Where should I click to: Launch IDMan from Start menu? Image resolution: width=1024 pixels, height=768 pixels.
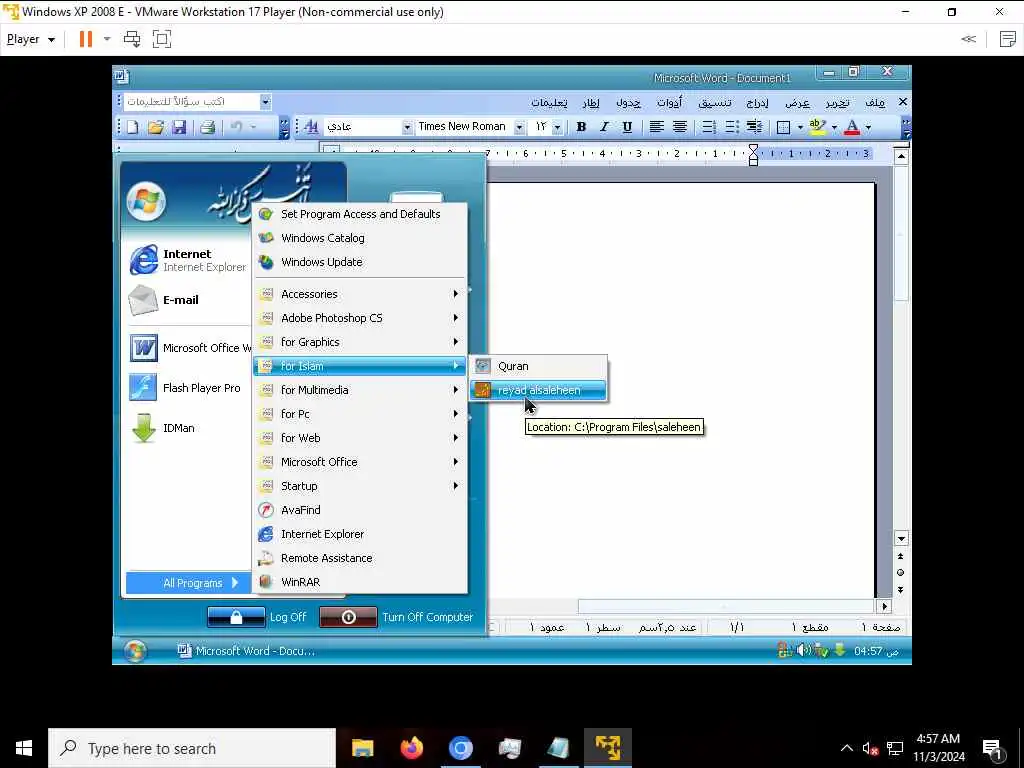188,428
